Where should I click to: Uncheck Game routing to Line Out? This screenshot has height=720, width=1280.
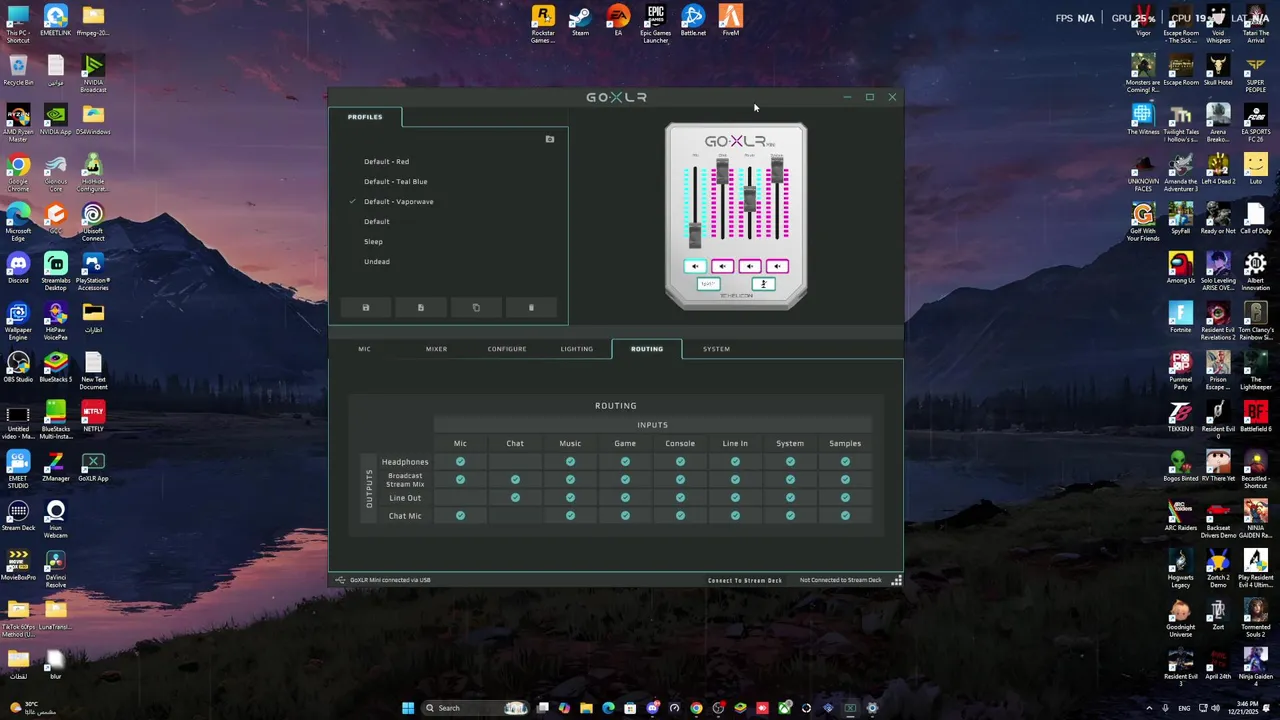pyautogui.click(x=625, y=498)
